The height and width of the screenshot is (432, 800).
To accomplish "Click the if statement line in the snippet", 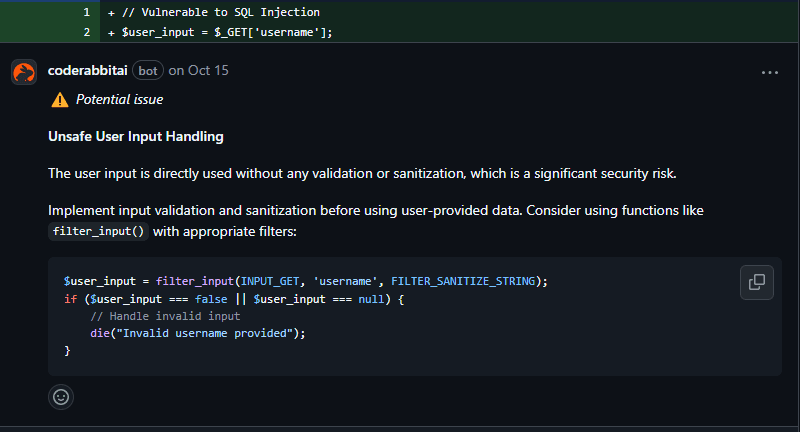I will point(232,299).
